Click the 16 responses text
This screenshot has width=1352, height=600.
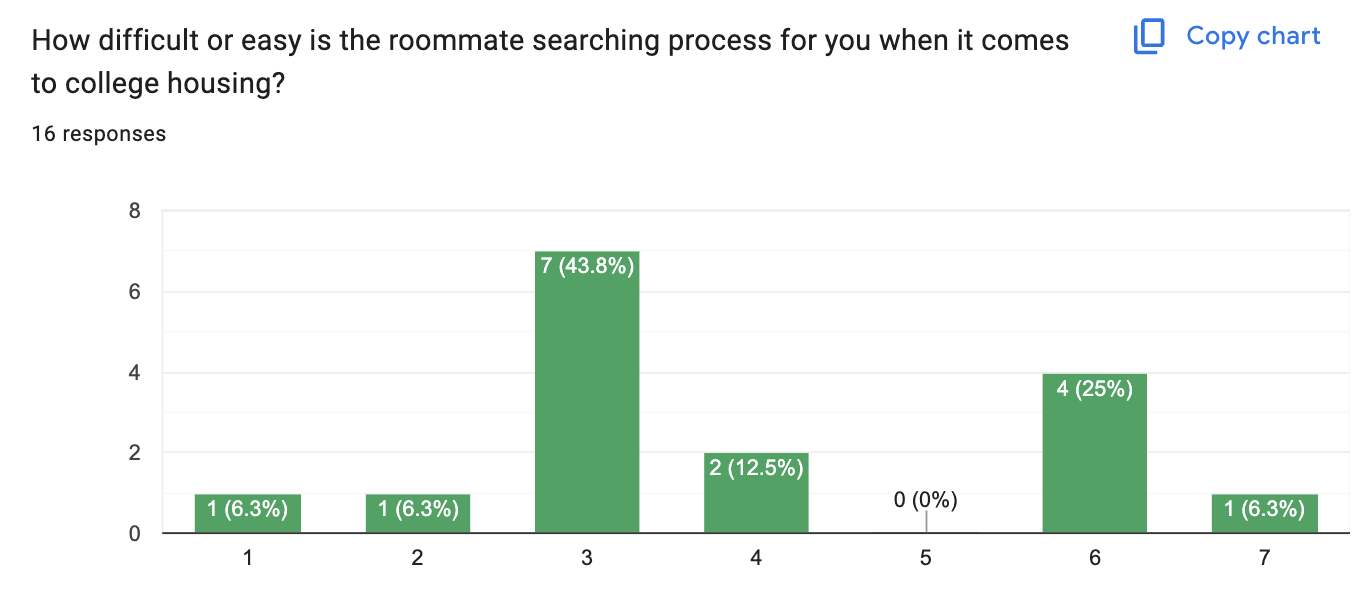99,133
